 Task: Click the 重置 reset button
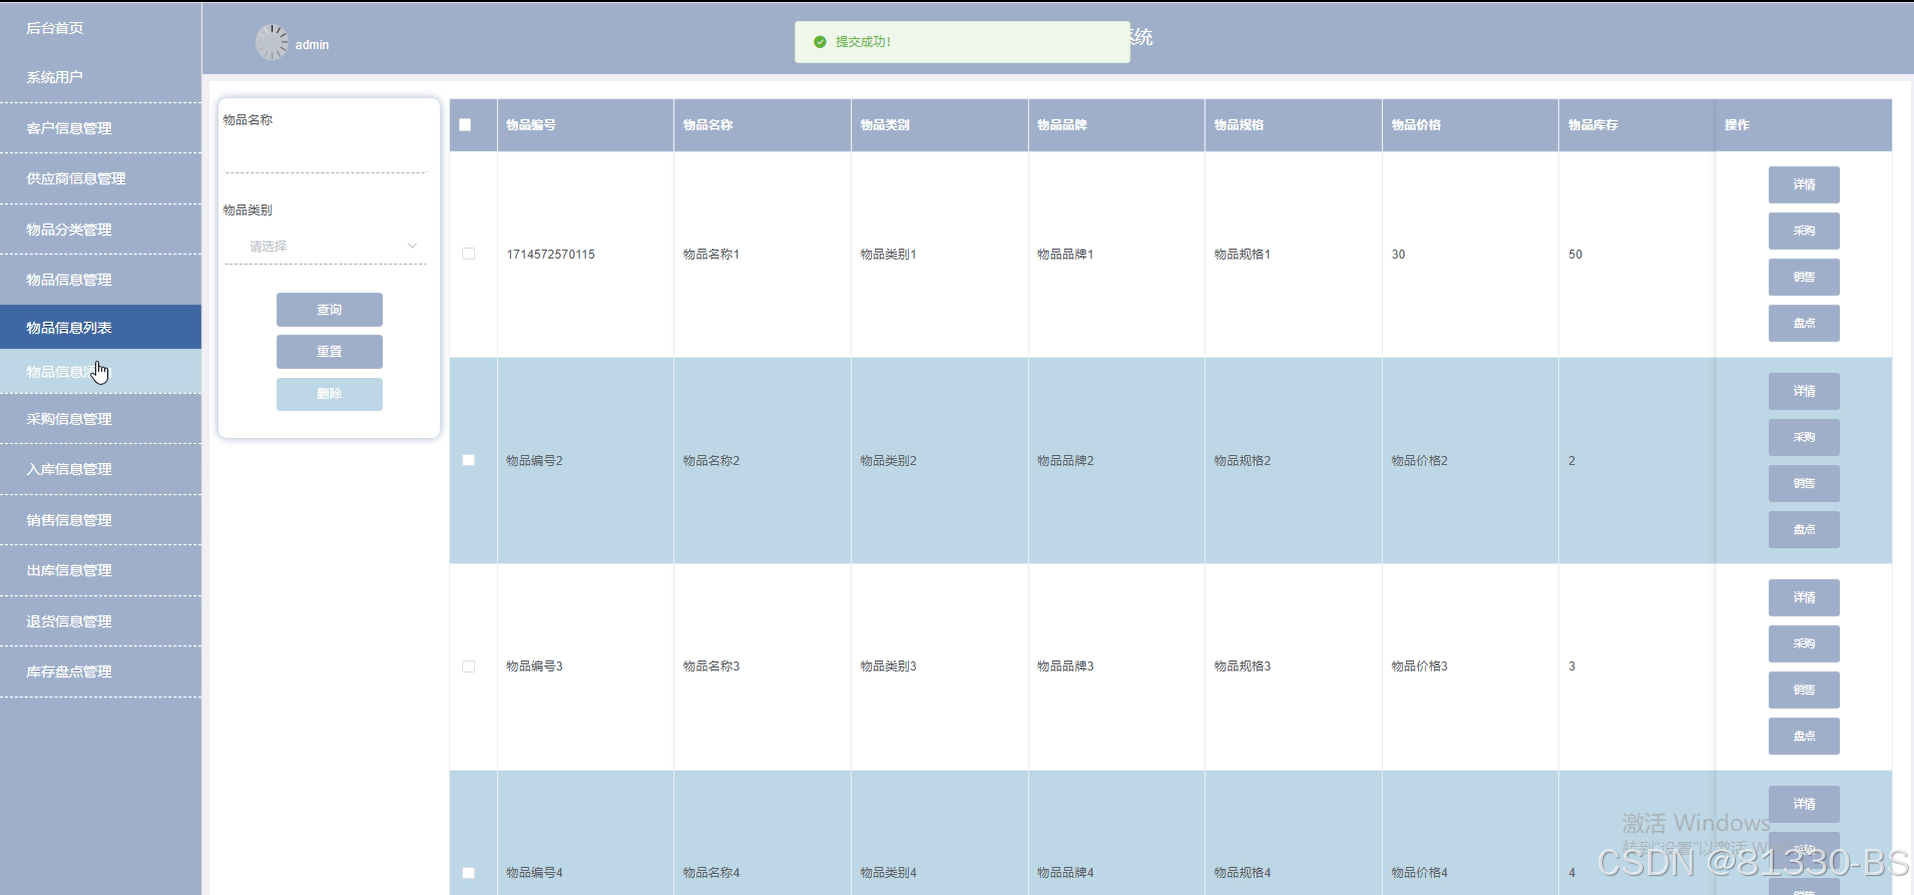coord(329,352)
